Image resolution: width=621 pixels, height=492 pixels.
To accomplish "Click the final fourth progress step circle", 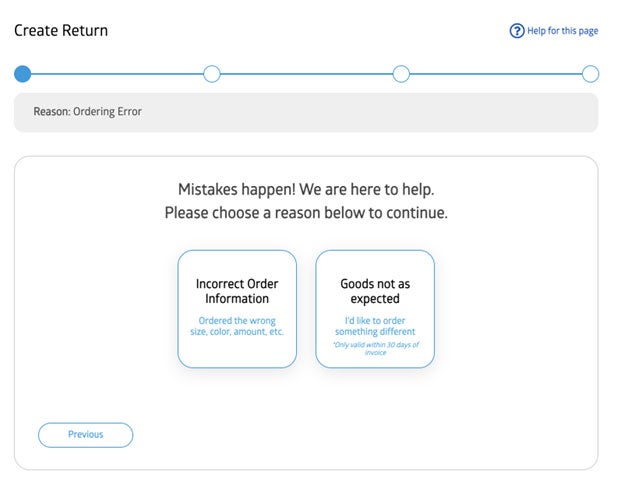I will pos(590,74).
